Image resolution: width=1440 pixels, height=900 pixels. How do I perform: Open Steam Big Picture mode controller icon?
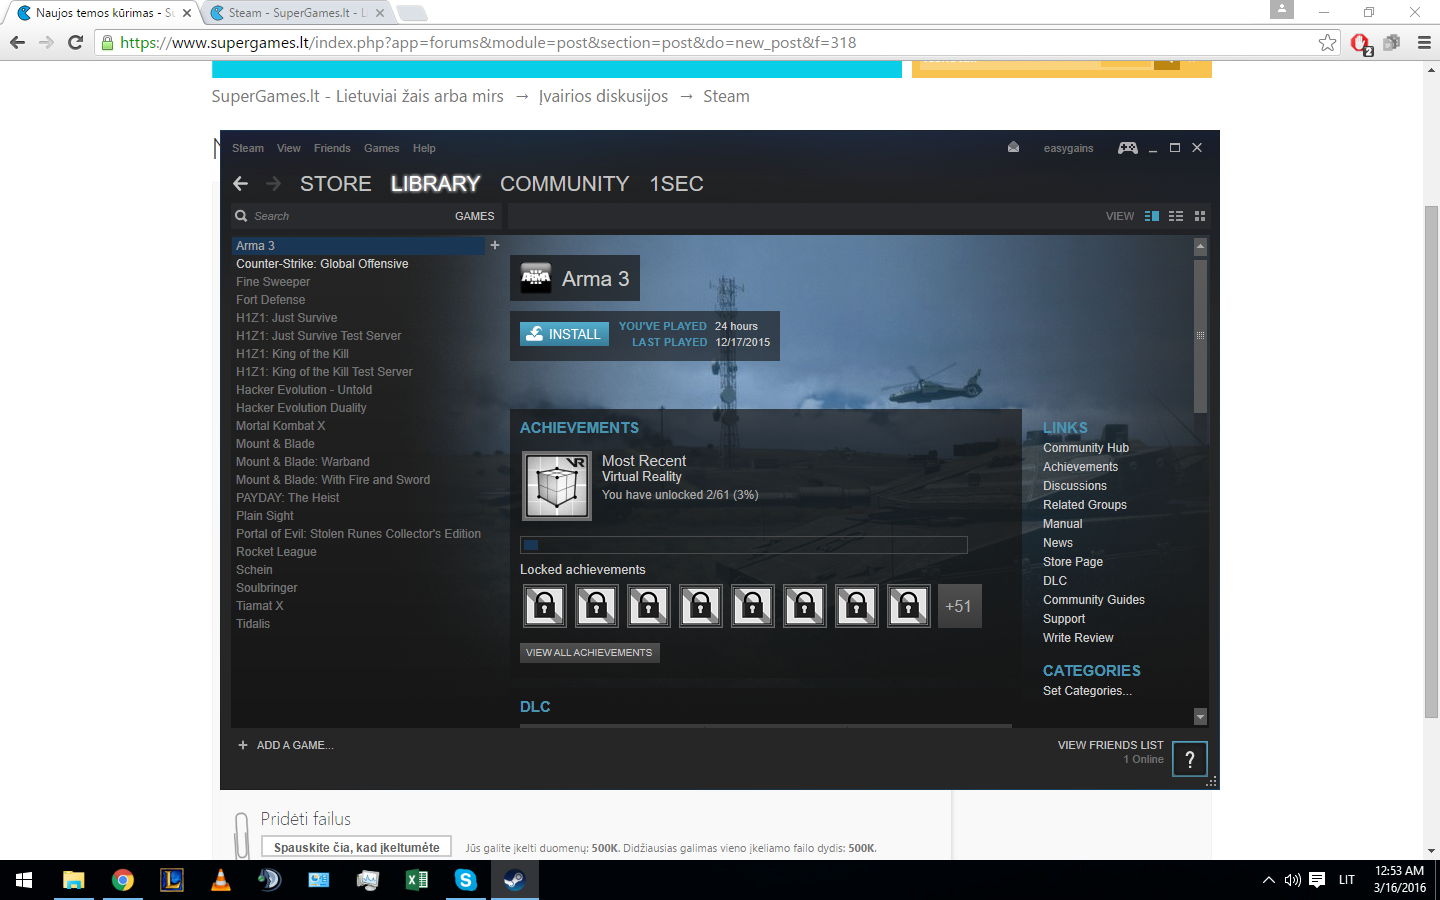[1128, 148]
